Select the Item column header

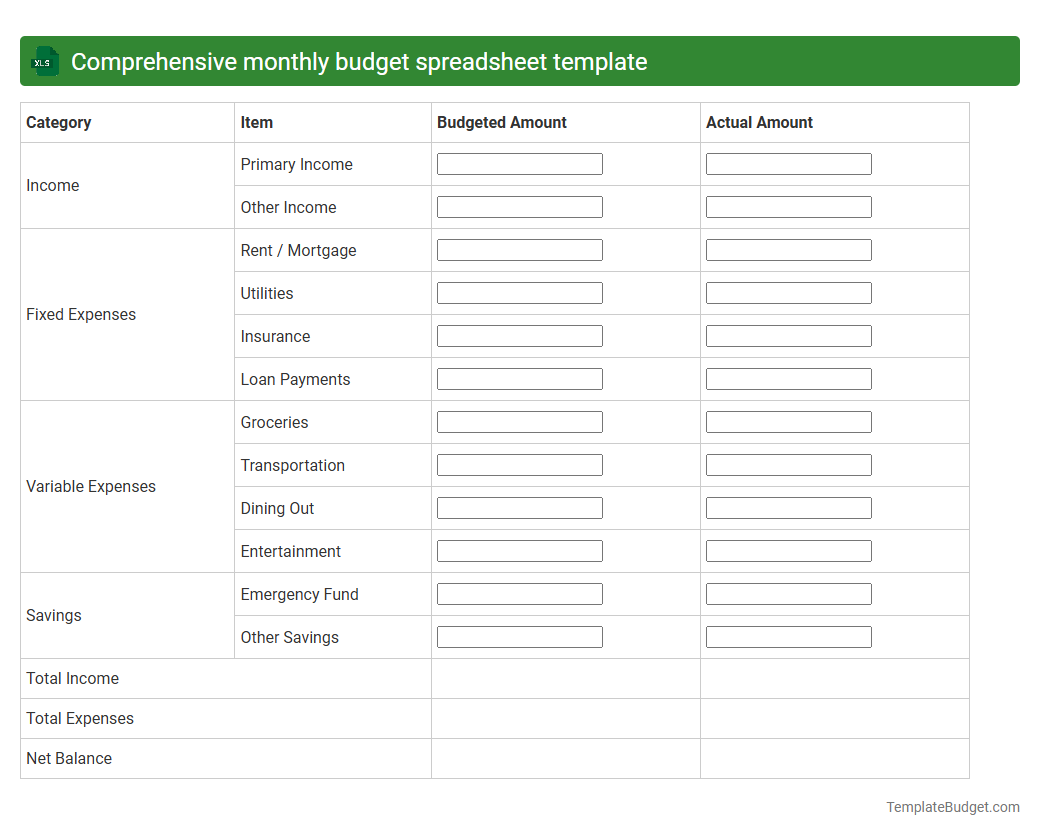pos(257,122)
